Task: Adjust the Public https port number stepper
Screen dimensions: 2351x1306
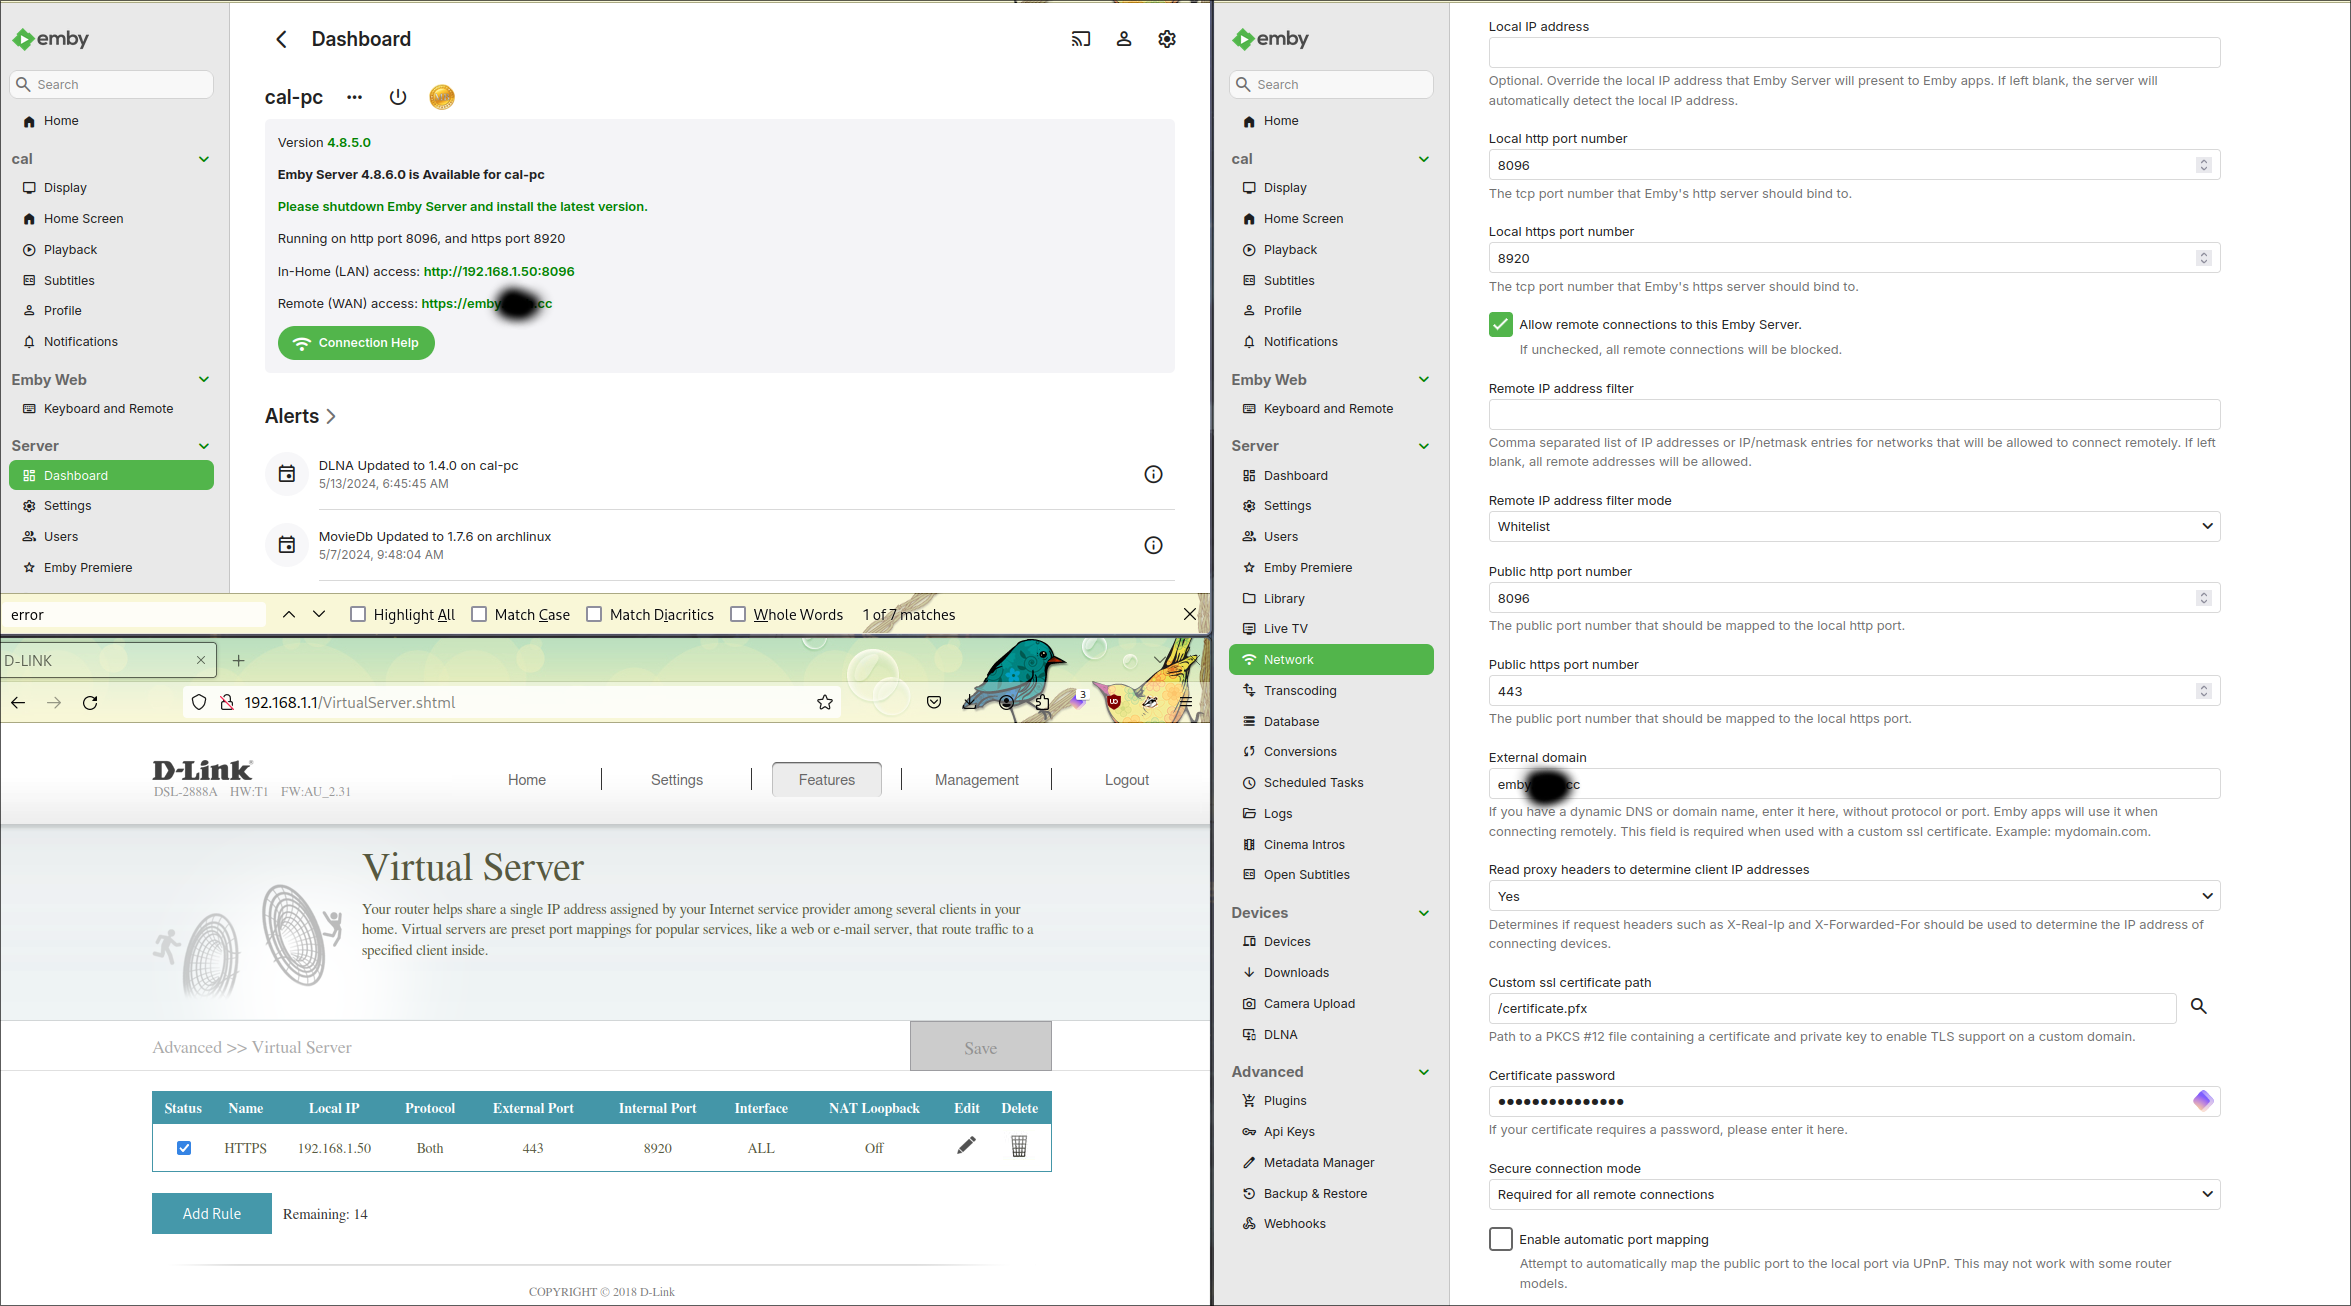Action: click(2204, 691)
